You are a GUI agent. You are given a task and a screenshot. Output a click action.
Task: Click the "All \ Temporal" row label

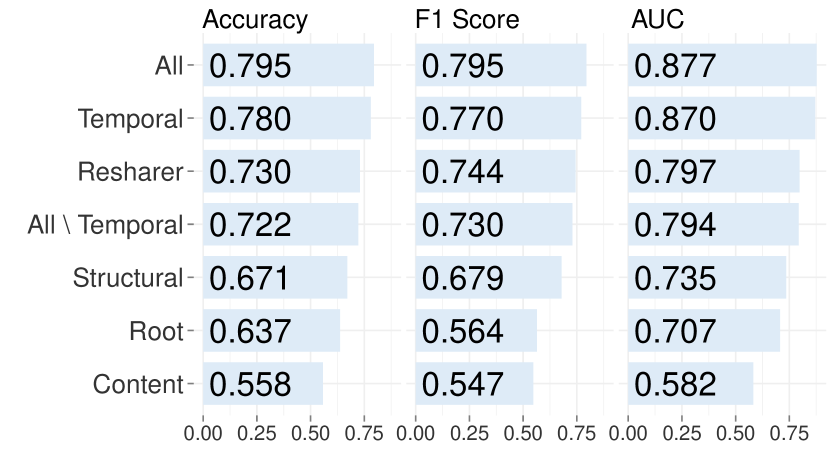click(106, 225)
